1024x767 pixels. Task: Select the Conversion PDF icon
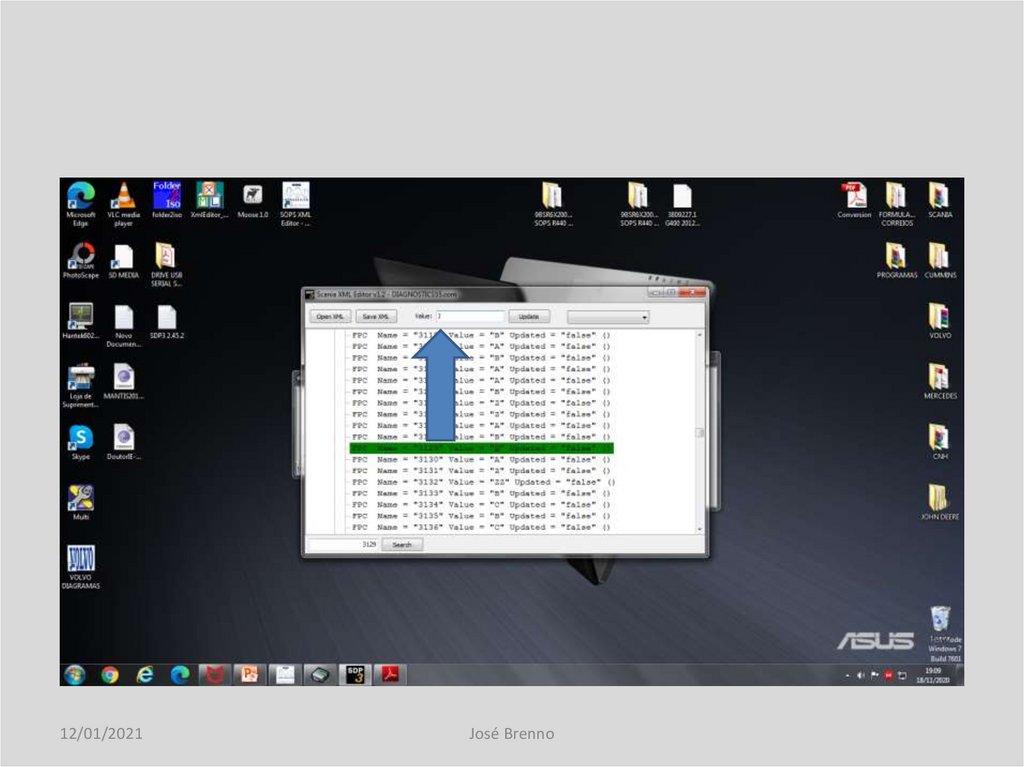854,199
